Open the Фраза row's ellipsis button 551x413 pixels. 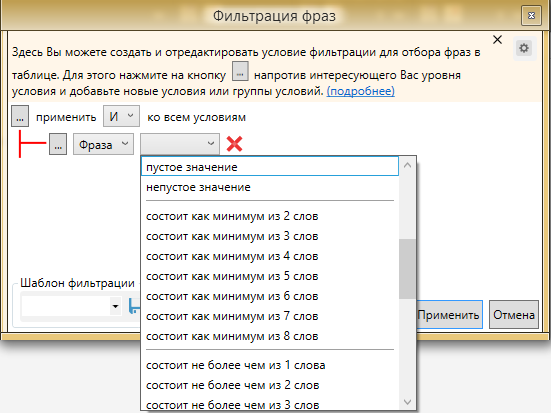tap(58, 144)
